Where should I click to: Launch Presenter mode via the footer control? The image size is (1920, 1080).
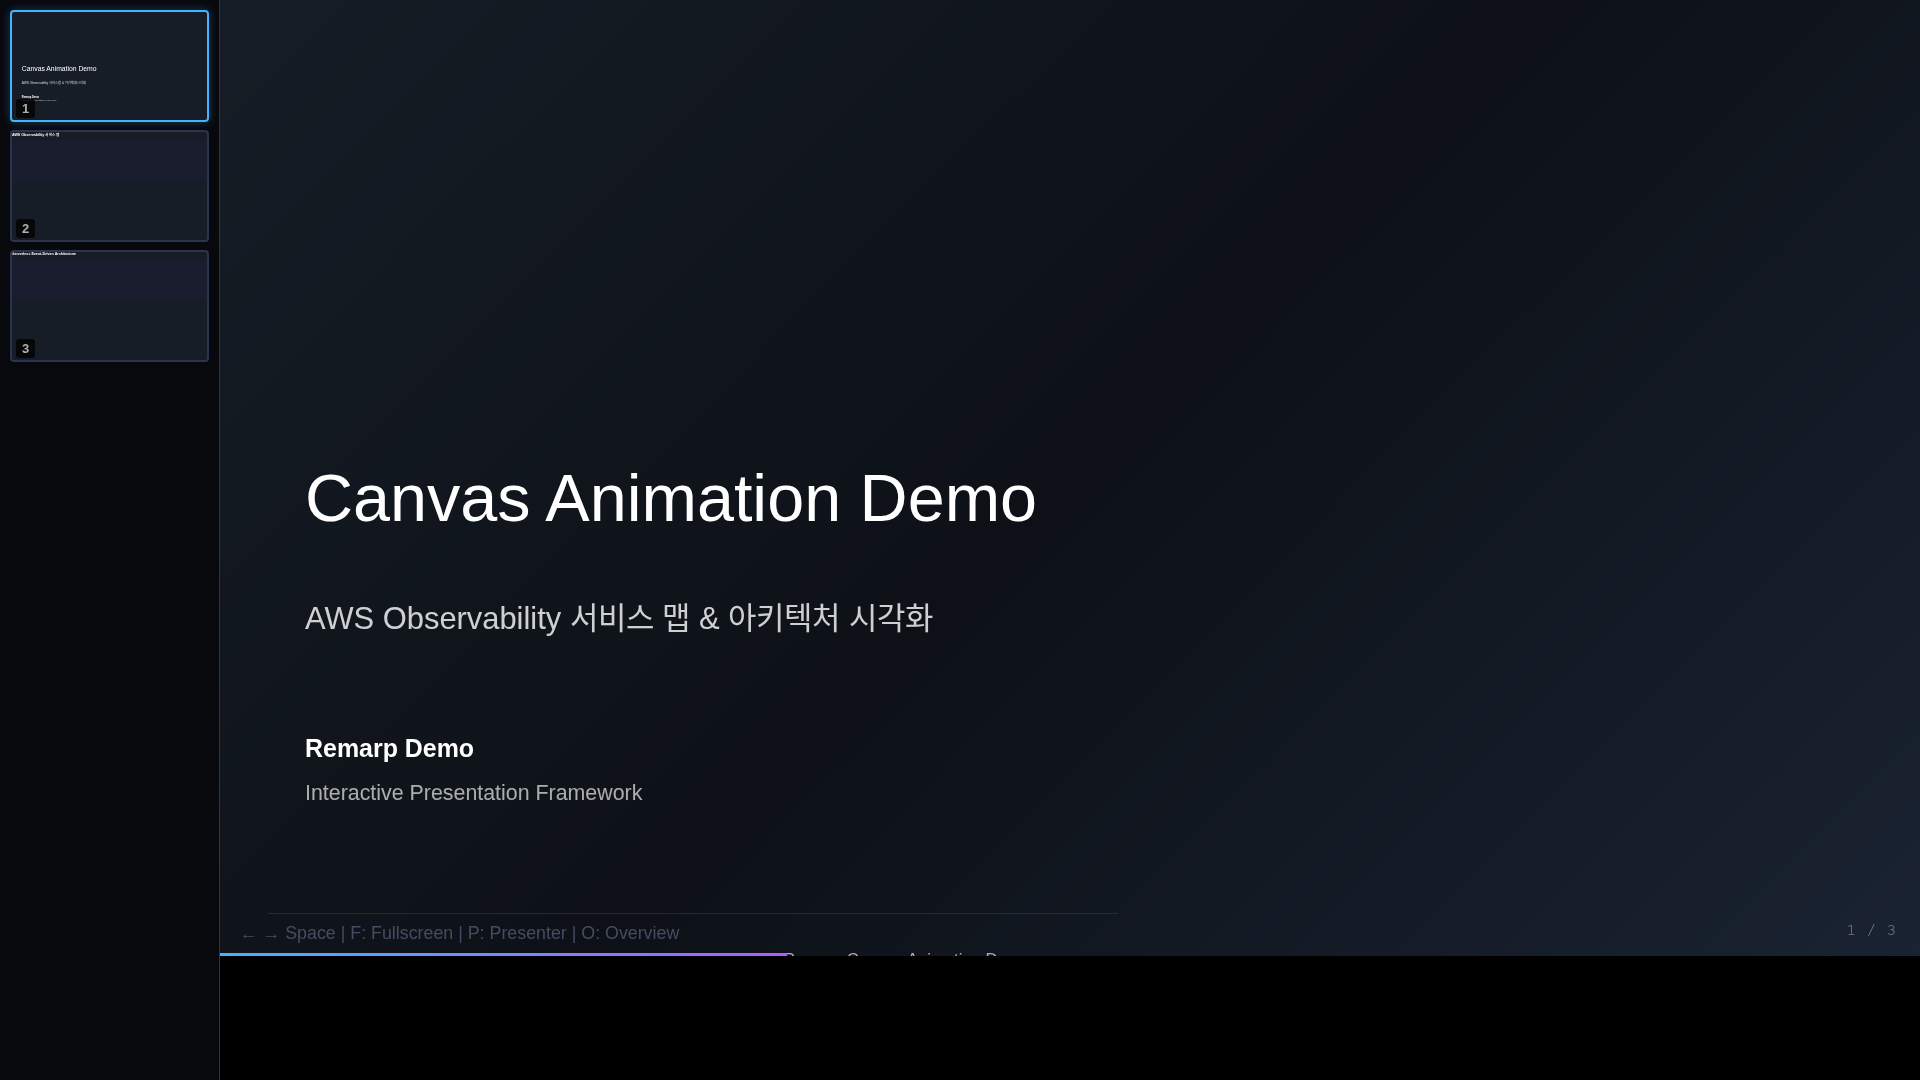point(516,933)
